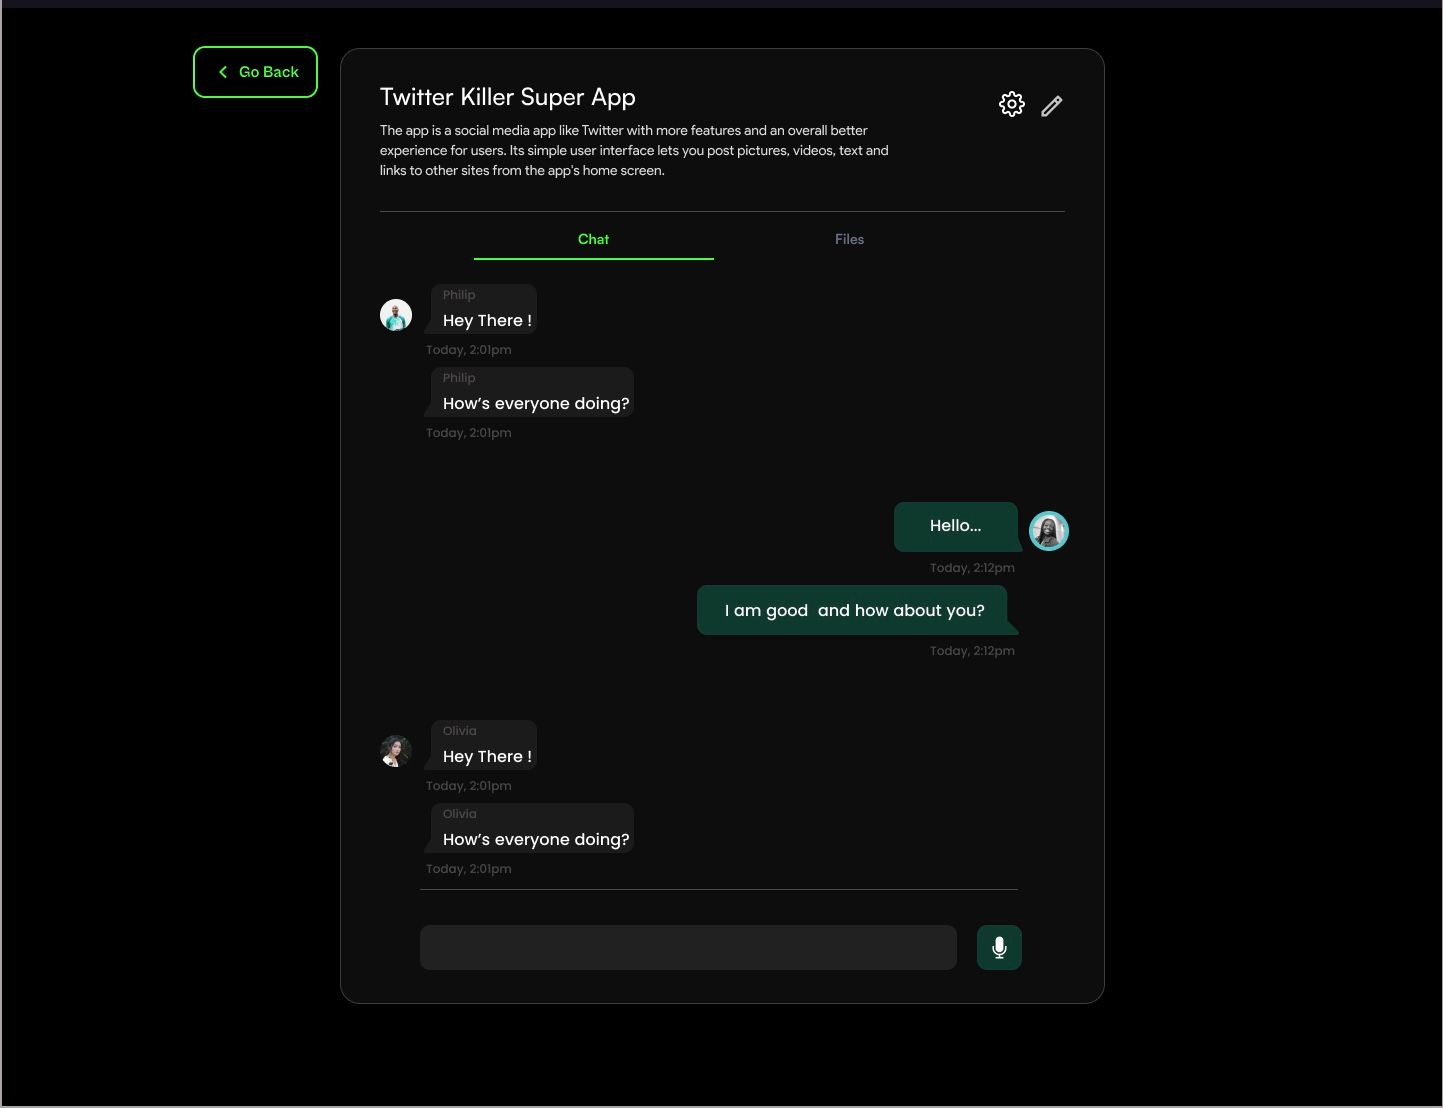The width and height of the screenshot is (1443, 1108).
Task: Tap the microphone voice message button
Action: 999,947
